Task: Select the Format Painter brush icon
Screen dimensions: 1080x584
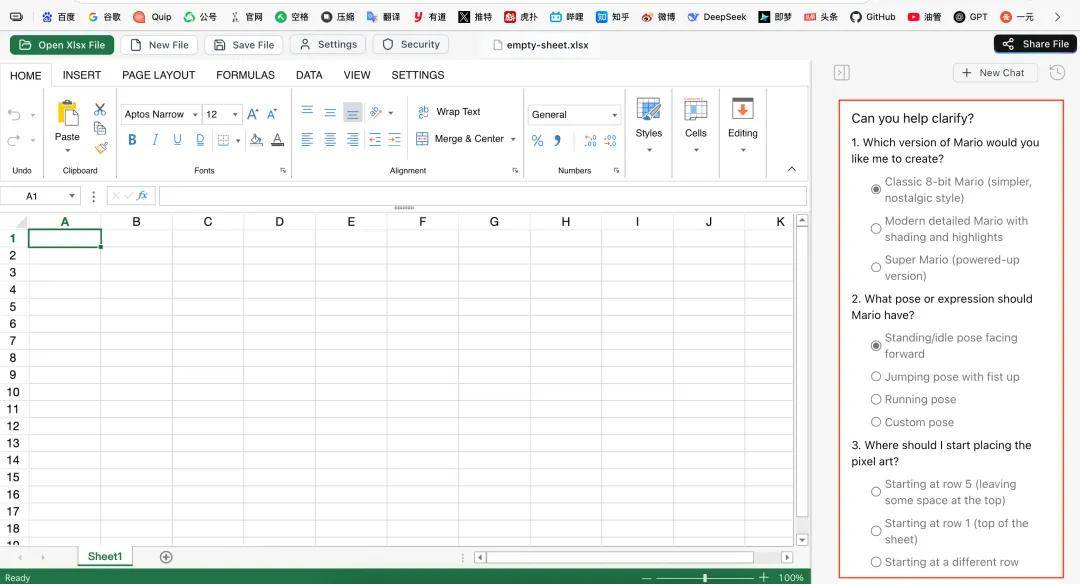Action: click(101, 147)
